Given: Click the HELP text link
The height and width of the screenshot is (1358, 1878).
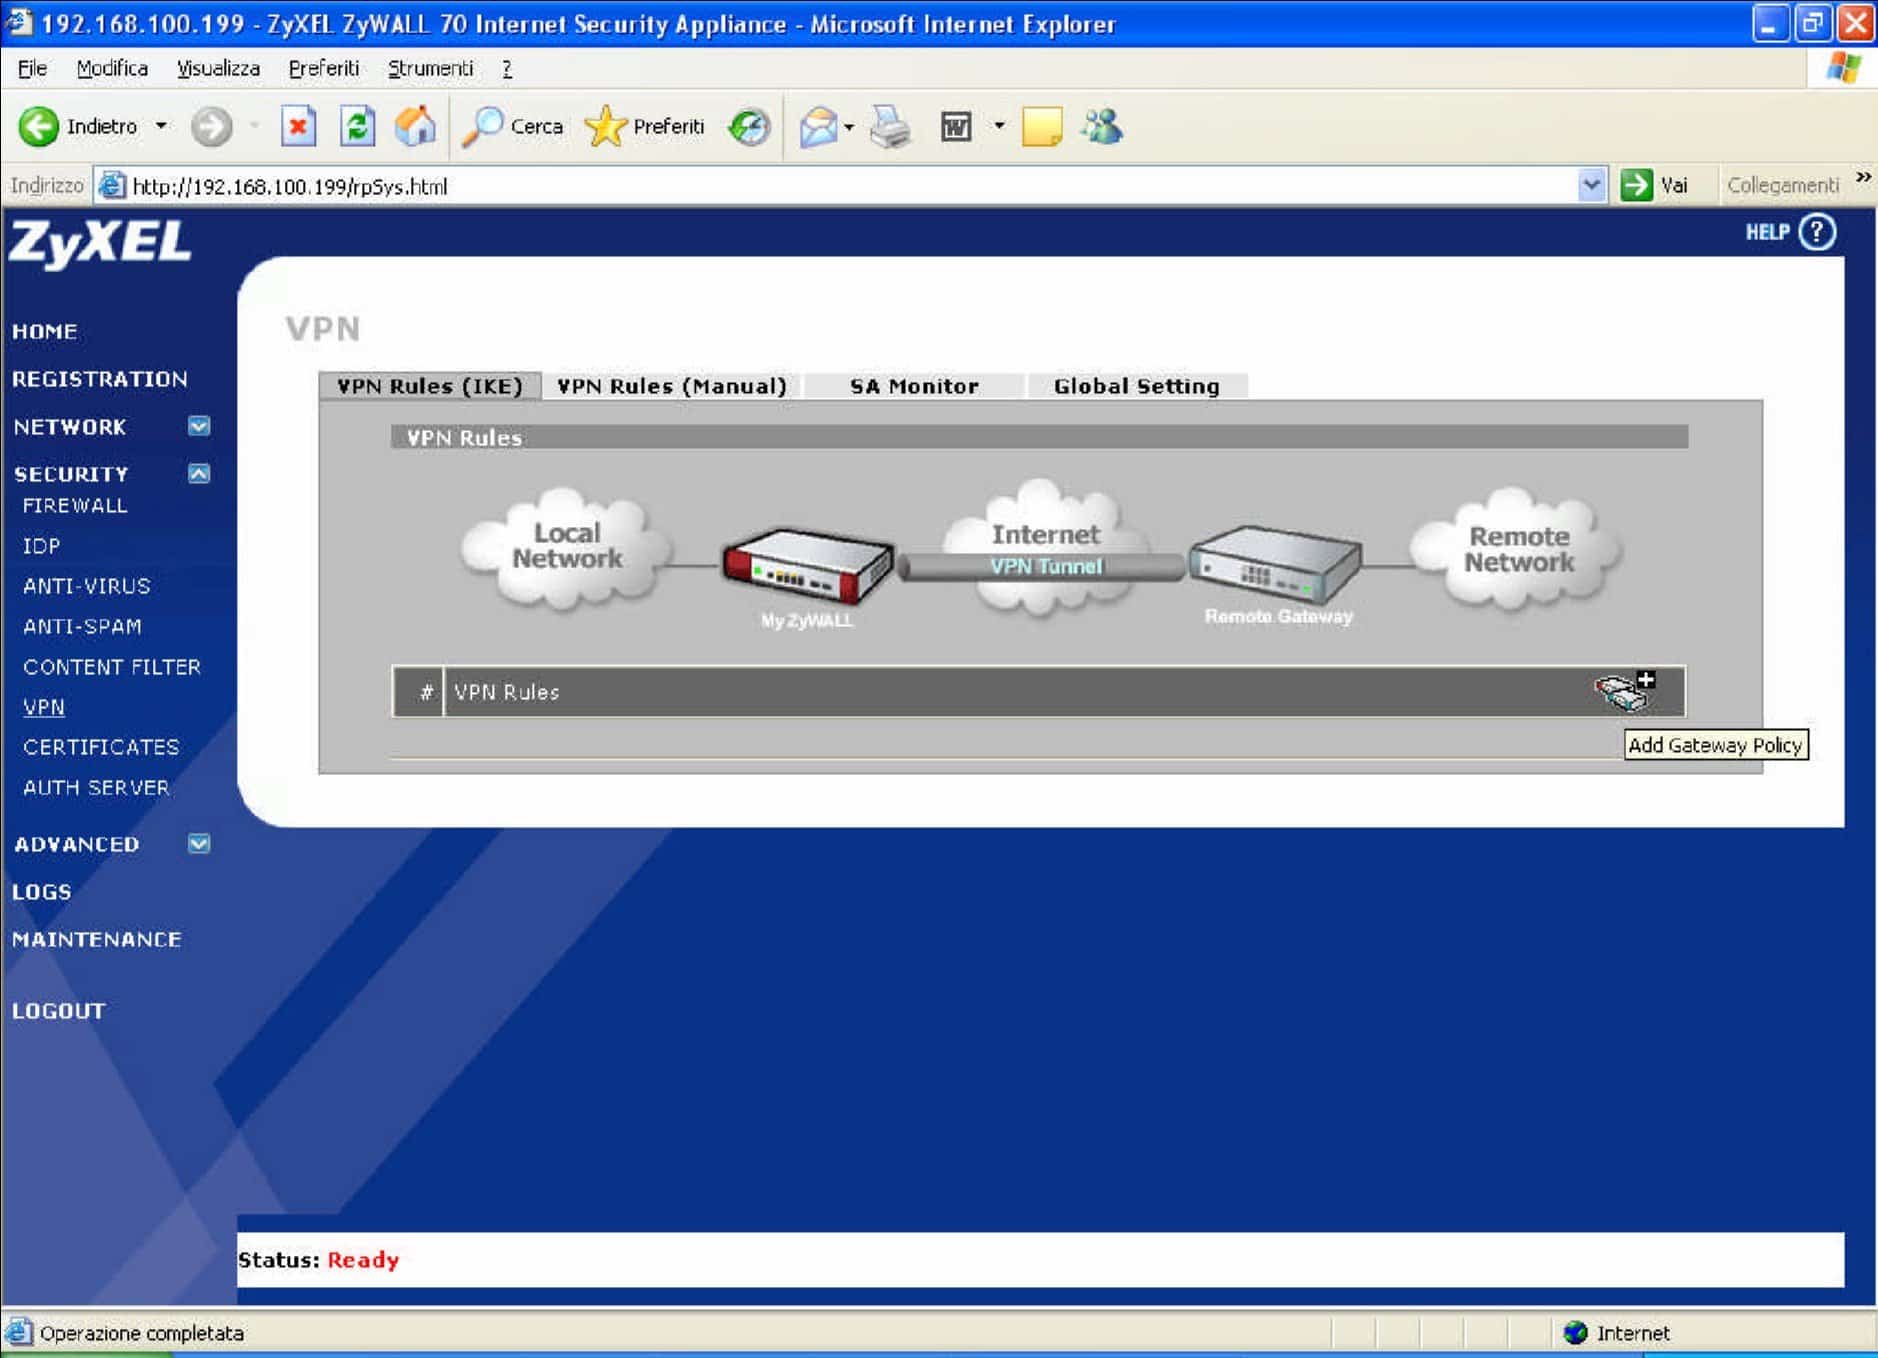Looking at the screenshot, I should (x=1767, y=232).
